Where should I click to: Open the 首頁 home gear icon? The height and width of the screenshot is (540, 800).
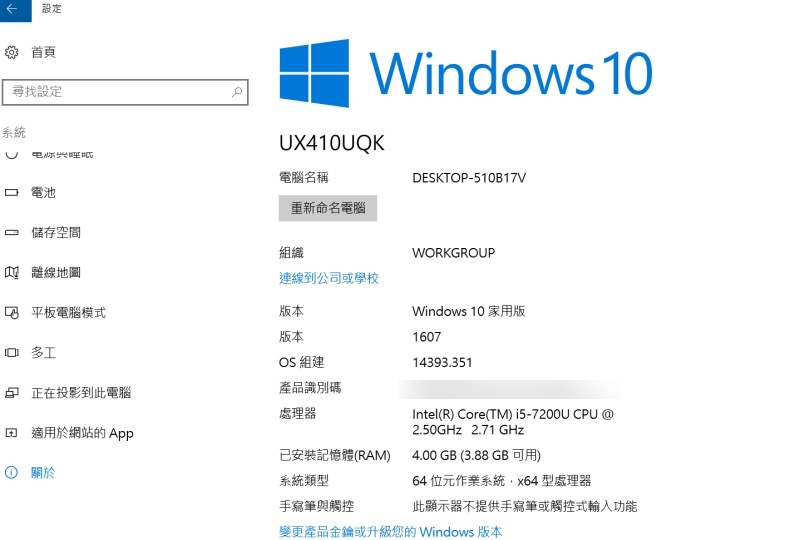tap(12, 52)
